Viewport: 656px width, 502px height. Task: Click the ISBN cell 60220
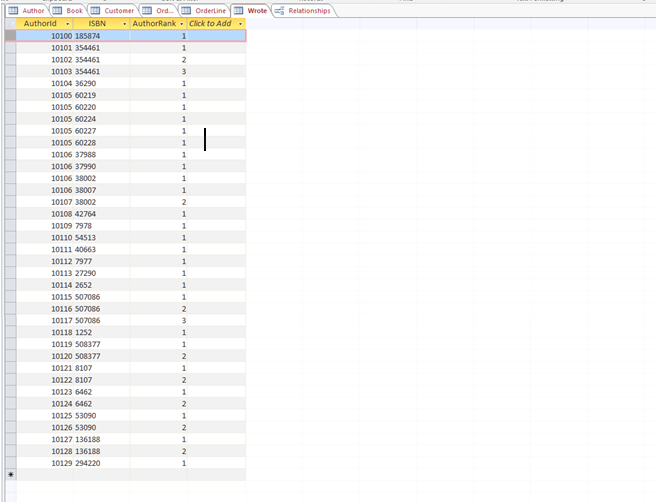click(x=102, y=107)
